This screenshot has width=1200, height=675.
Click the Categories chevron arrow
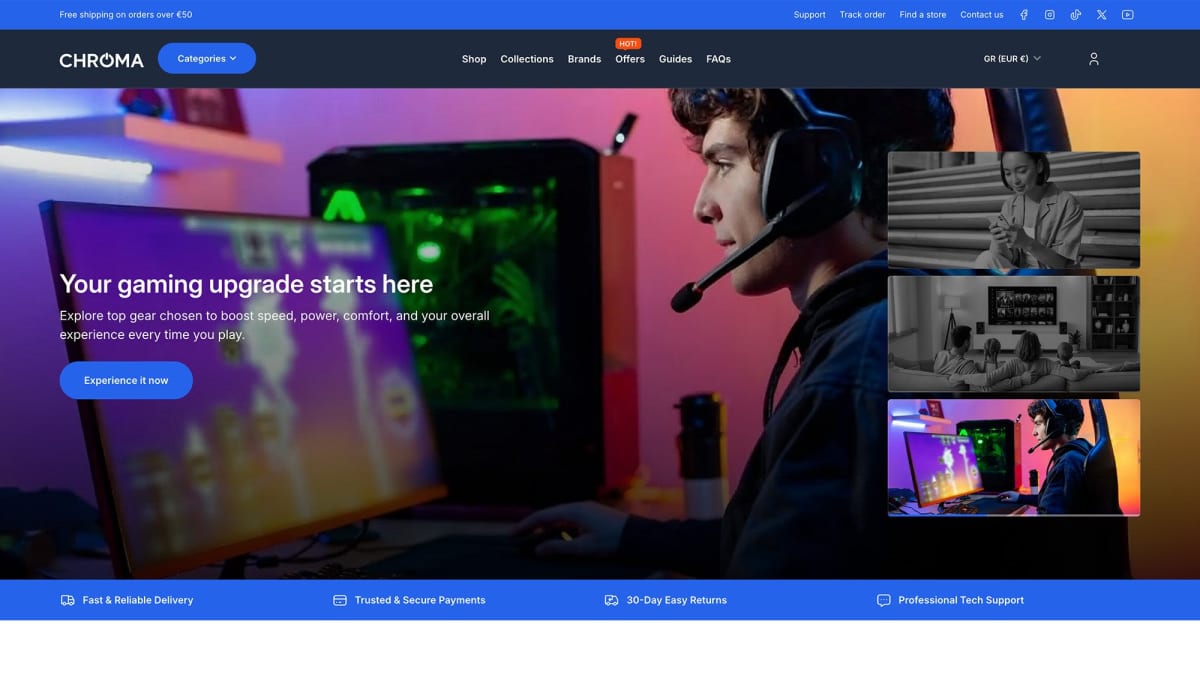[232, 58]
